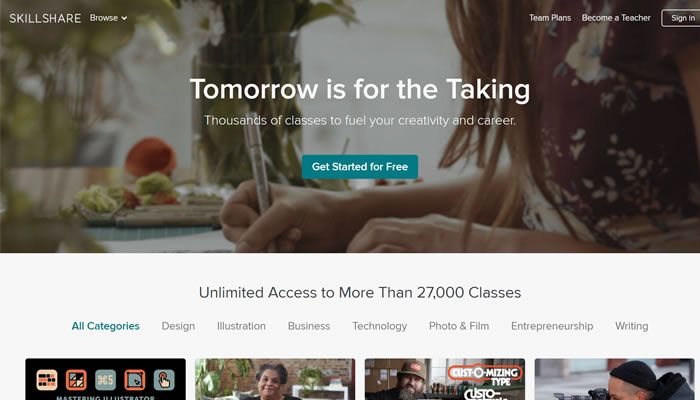The height and width of the screenshot is (400, 700).
Task: Click Get Started for Free button
Action: pos(360,167)
